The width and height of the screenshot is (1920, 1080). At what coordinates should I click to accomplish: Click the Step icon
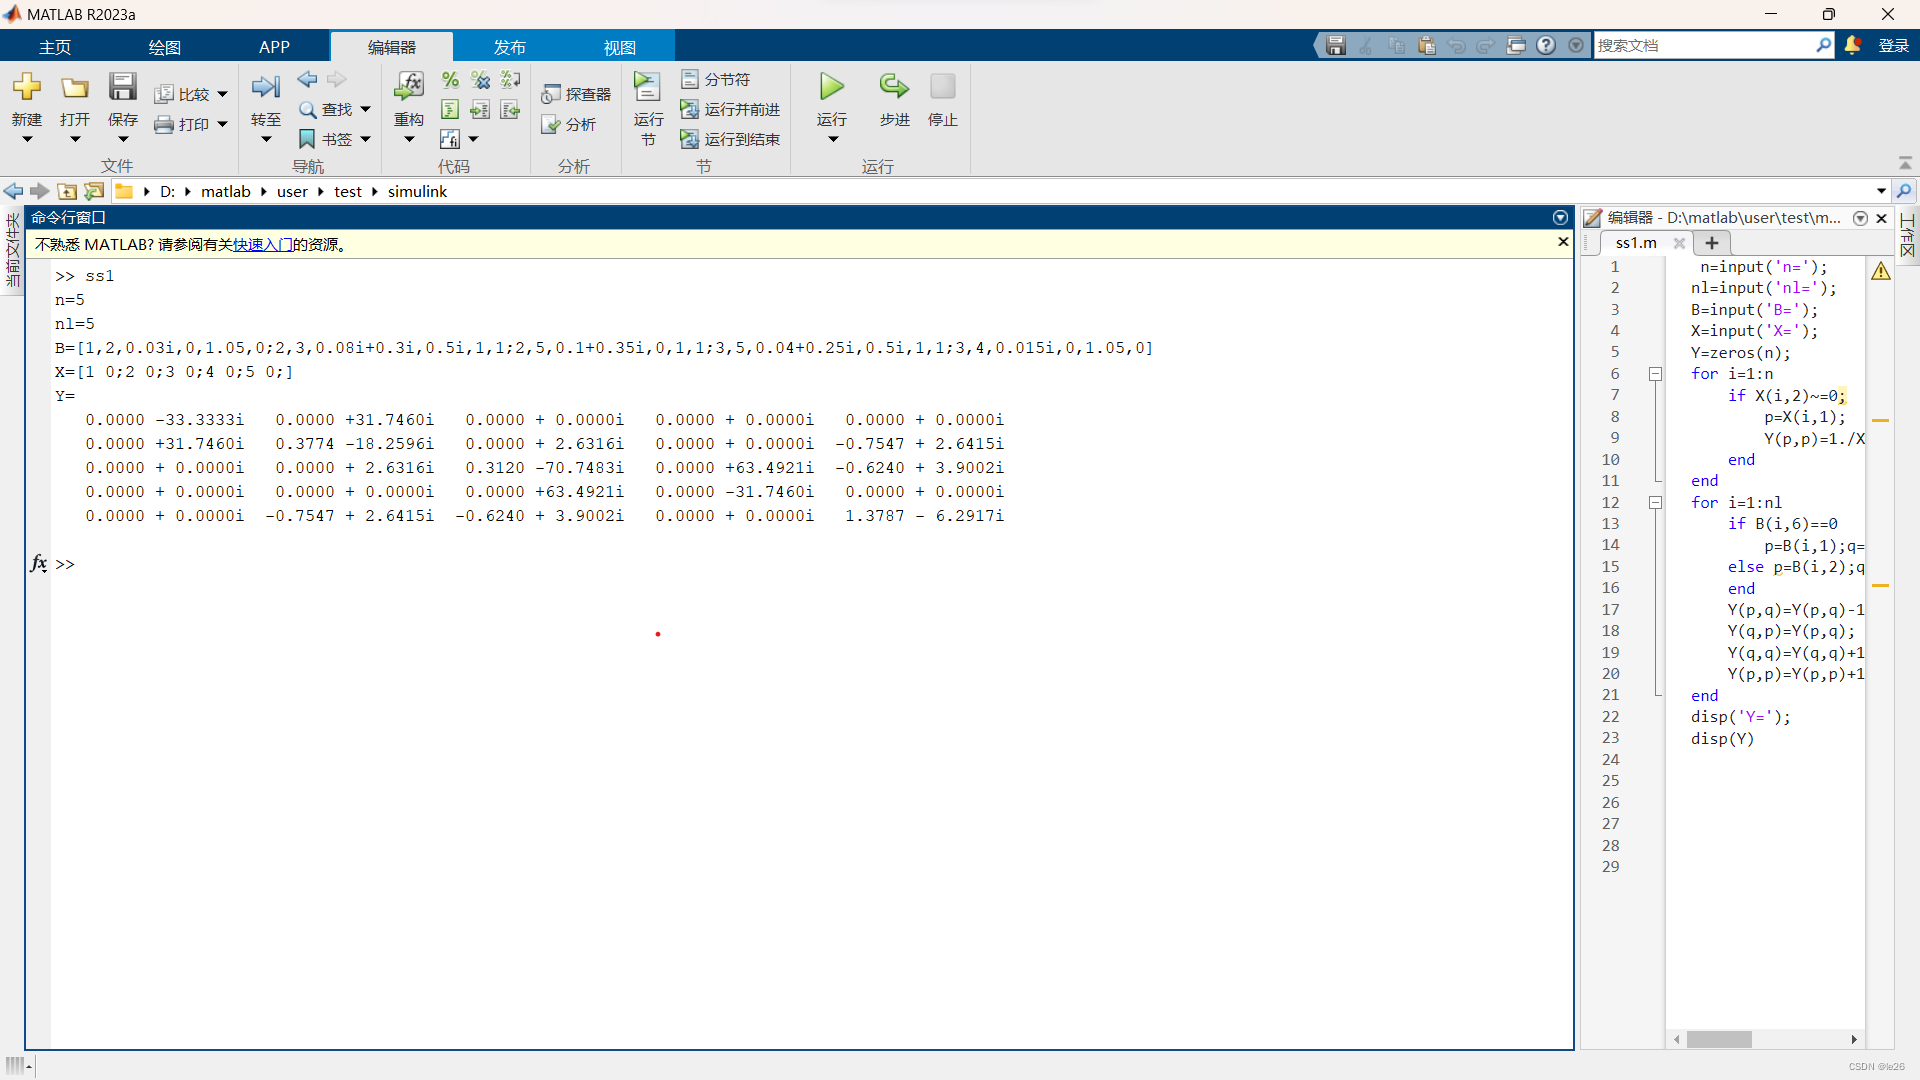click(894, 87)
